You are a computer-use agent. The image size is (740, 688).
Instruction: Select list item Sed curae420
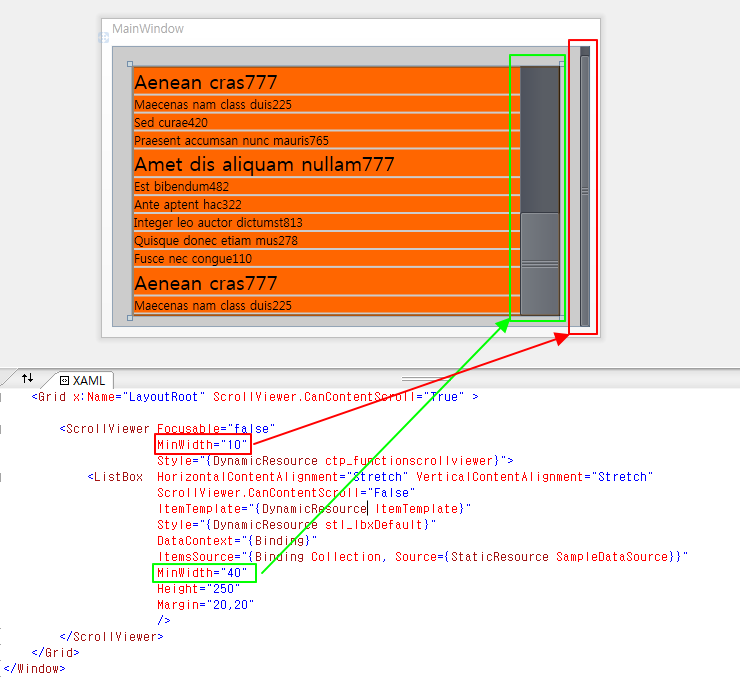(x=327, y=123)
